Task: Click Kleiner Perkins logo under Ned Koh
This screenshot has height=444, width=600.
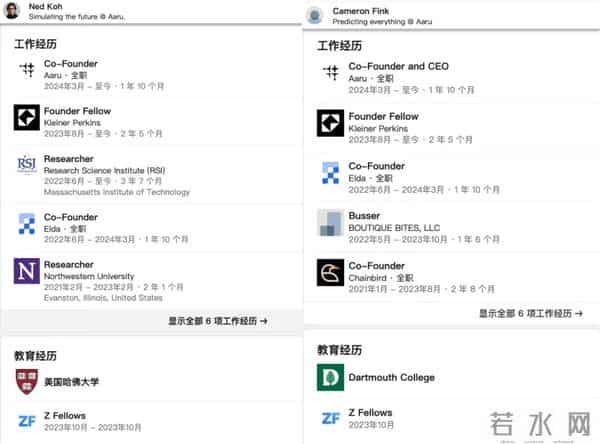Action: (27, 118)
